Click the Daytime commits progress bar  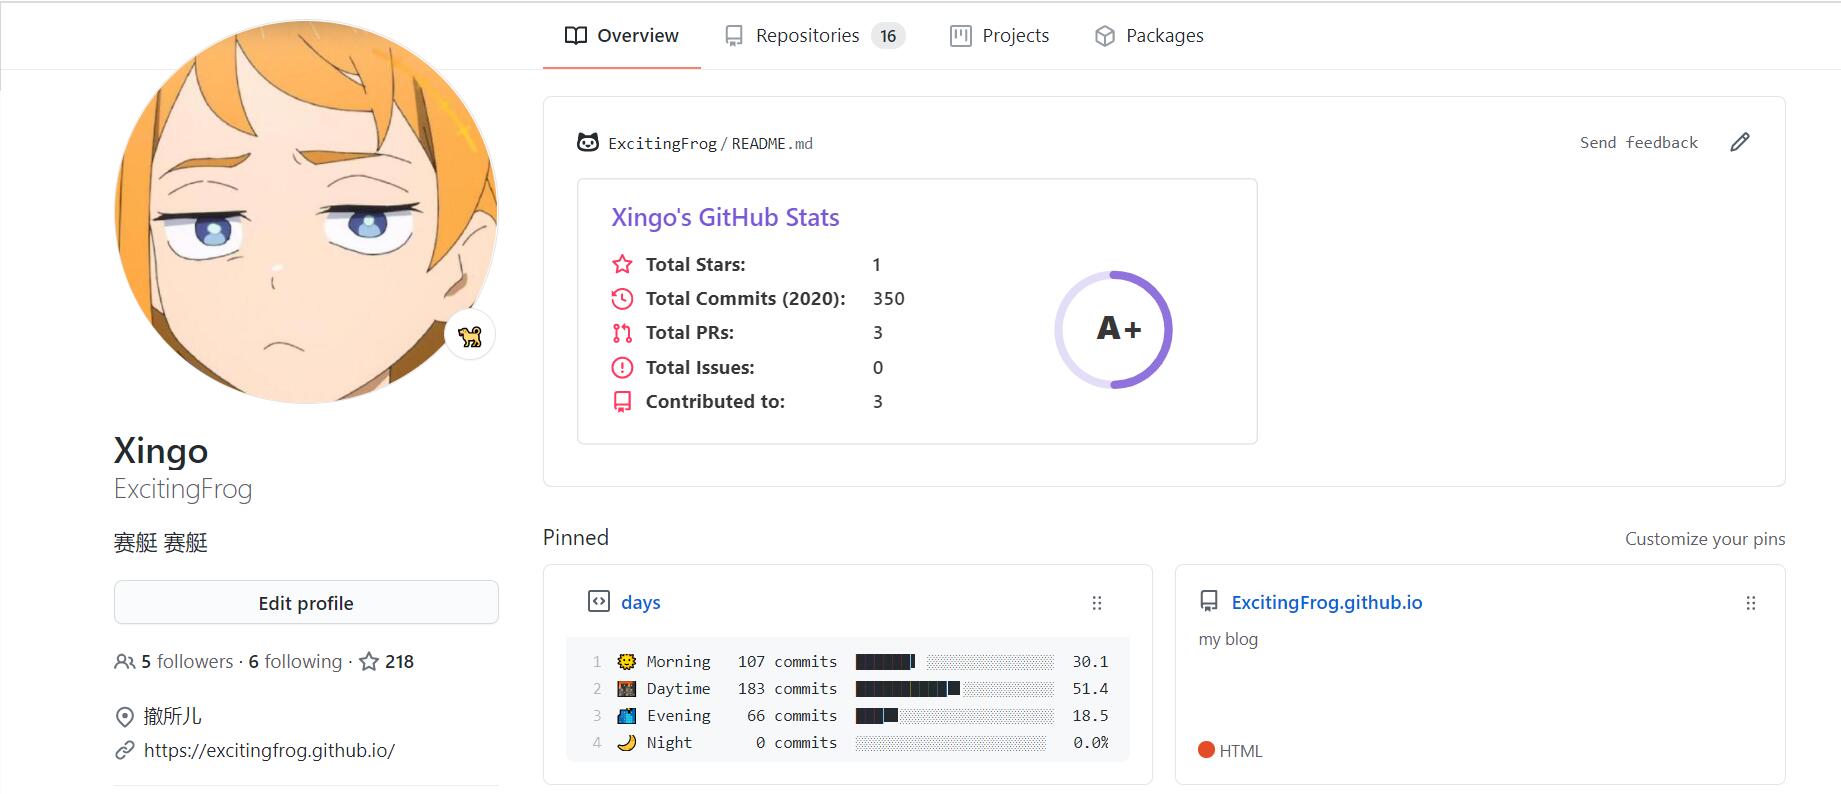coord(955,689)
